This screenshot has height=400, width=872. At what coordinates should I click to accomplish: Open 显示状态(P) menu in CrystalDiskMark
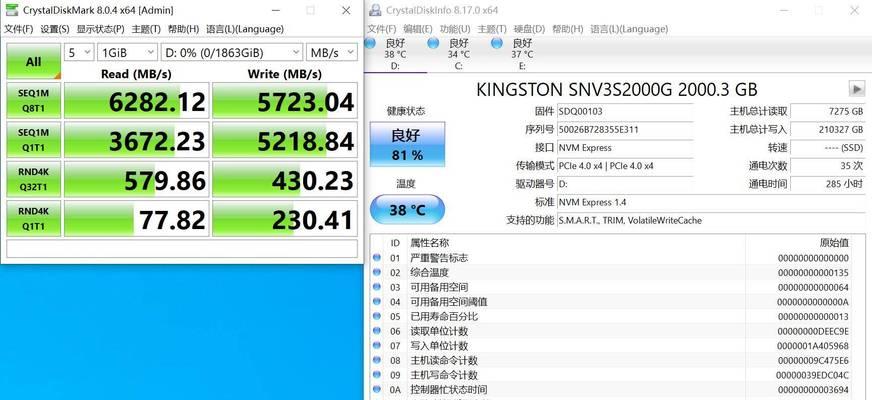point(100,29)
